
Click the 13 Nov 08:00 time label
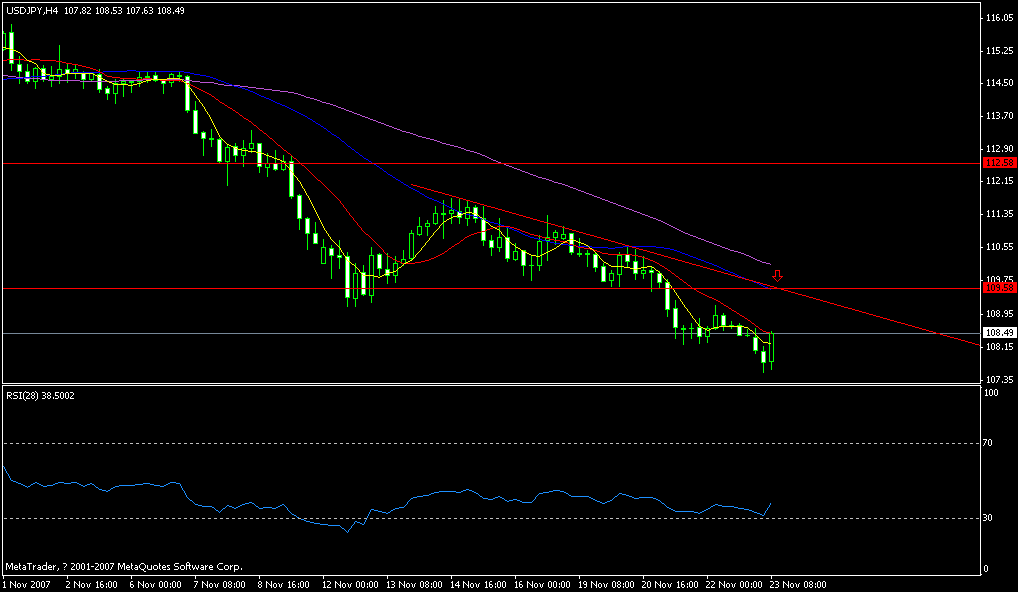pyautogui.click(x=416, y=585)
